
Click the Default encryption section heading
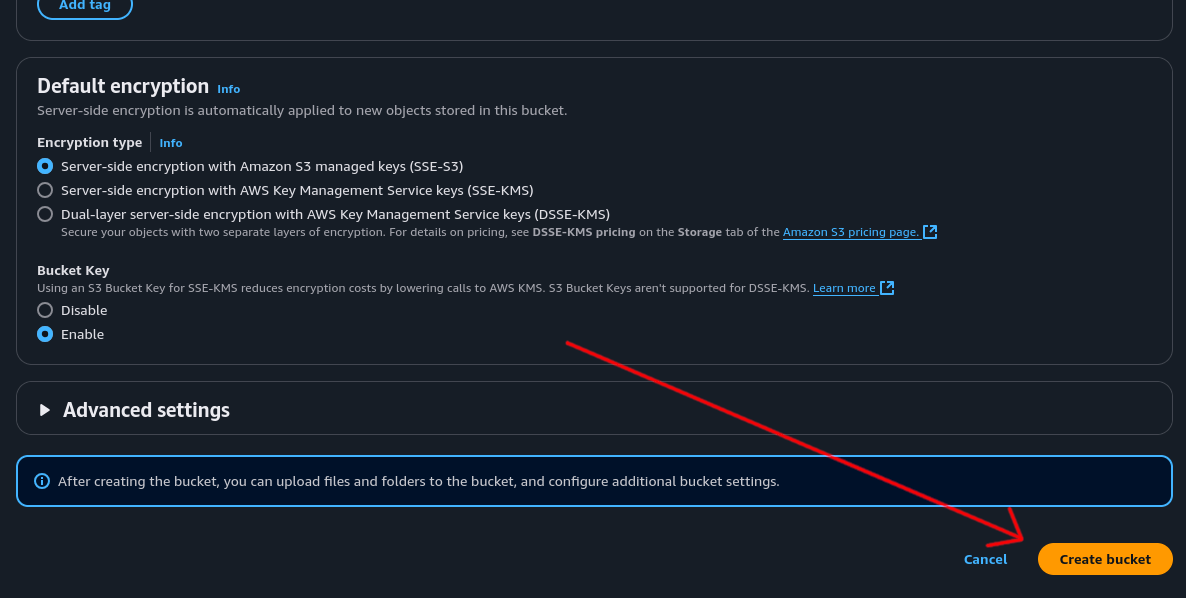coord(123,86)
